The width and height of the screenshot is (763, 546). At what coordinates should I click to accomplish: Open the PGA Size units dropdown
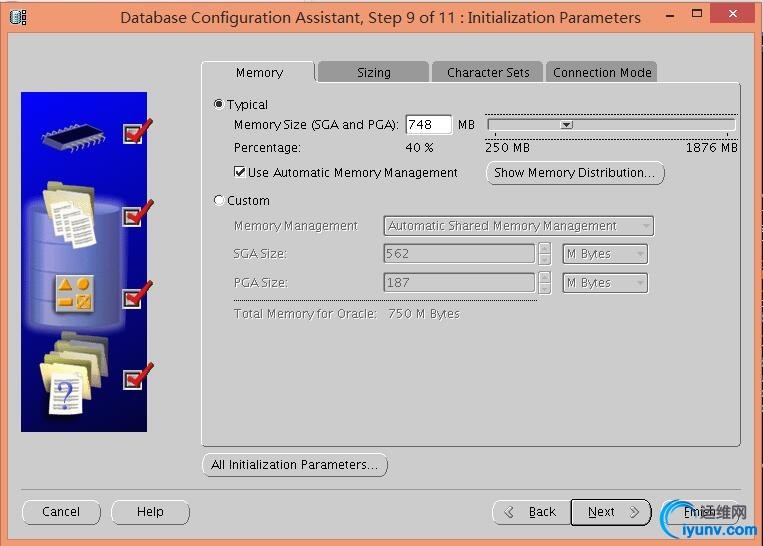pyautogui.click(x=605, y=283)
